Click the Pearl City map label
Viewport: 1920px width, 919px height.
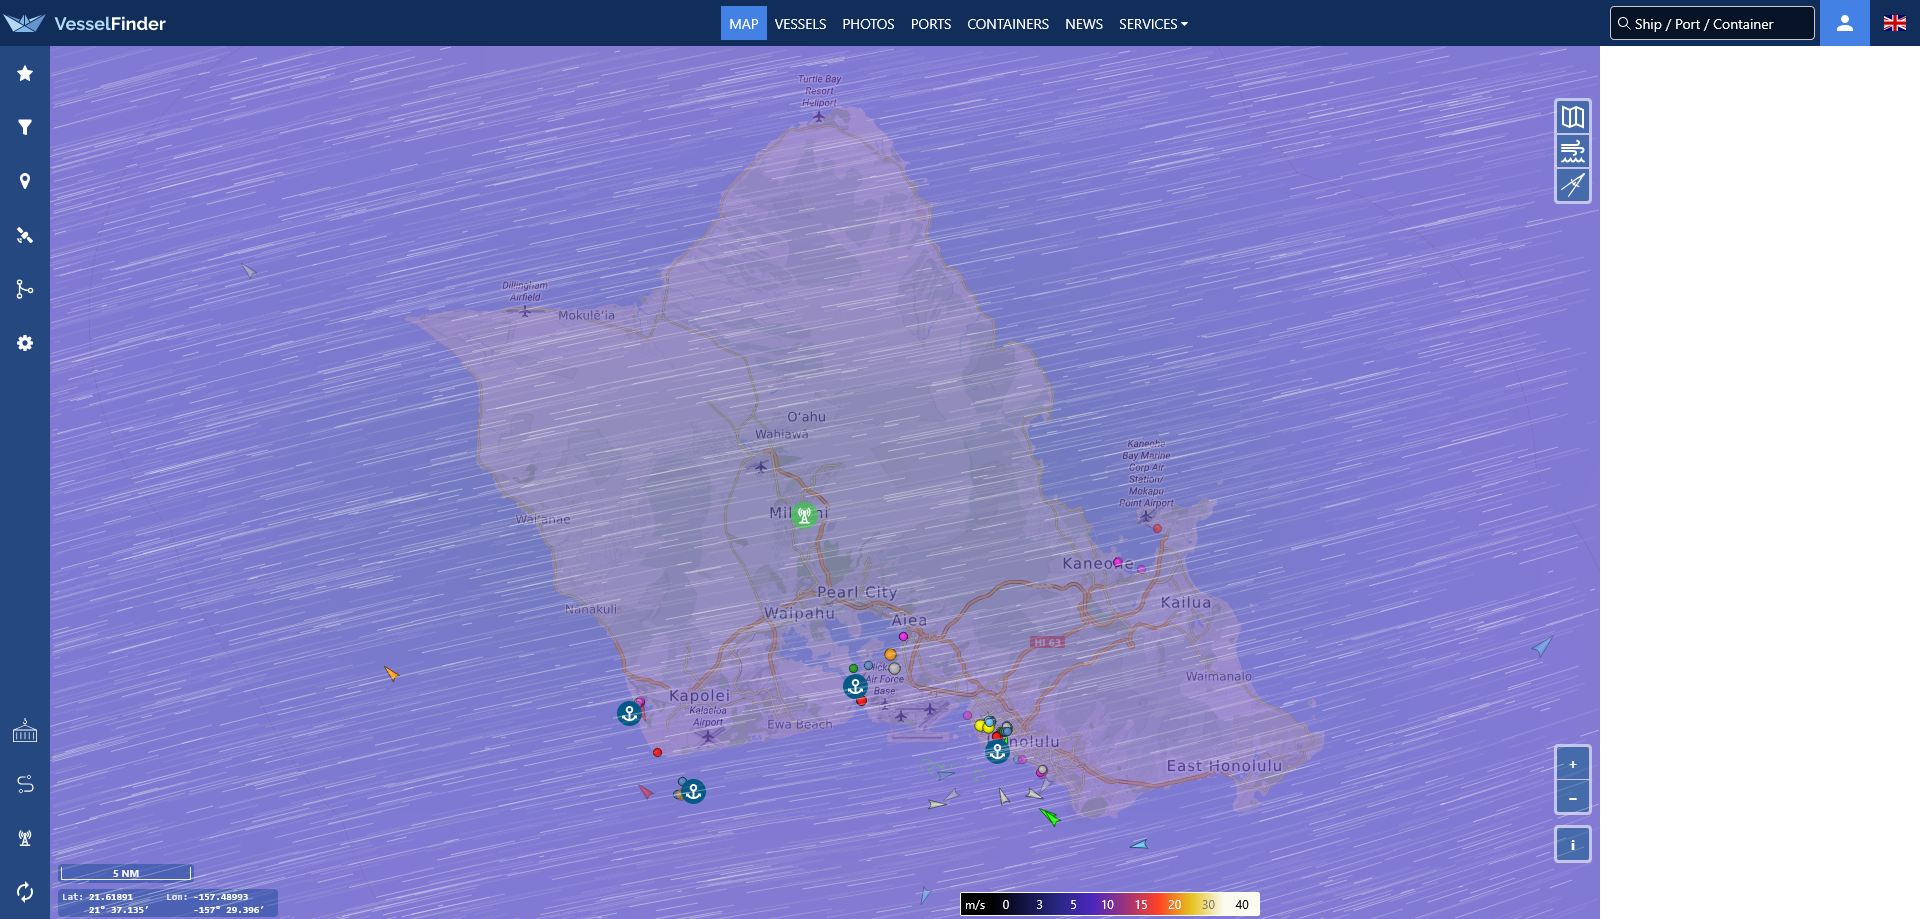pos(857,592)
